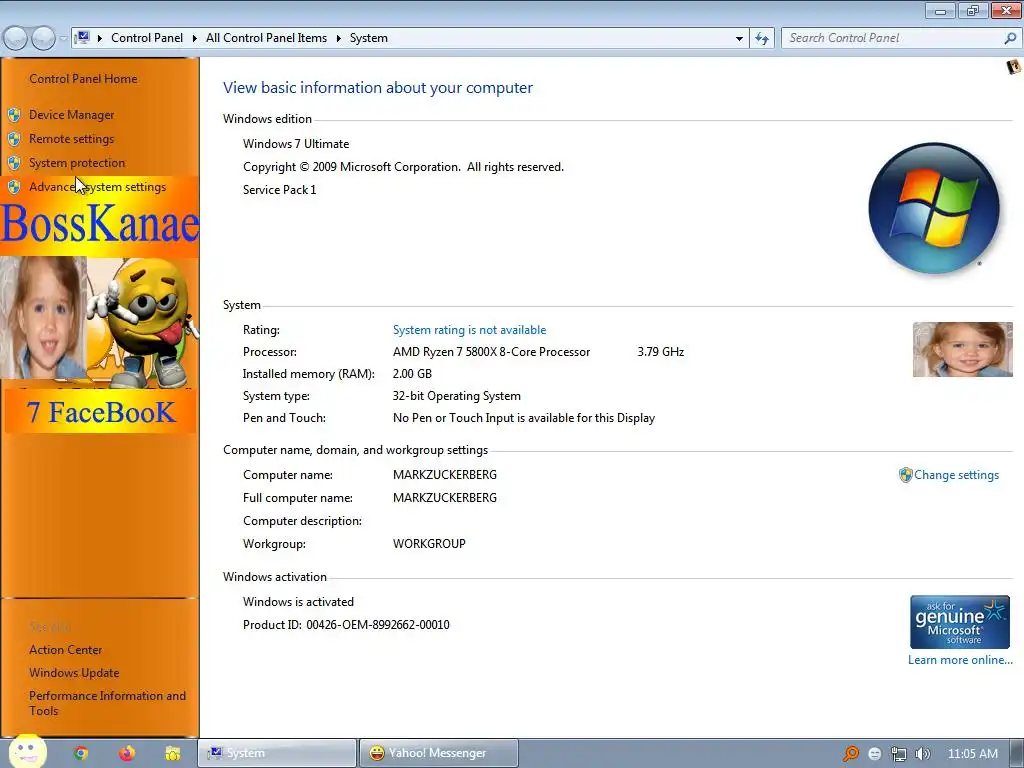The height and width of the screenshot is (768, 1024).
Task: Open Learn more online link
Action: (960, 660)
